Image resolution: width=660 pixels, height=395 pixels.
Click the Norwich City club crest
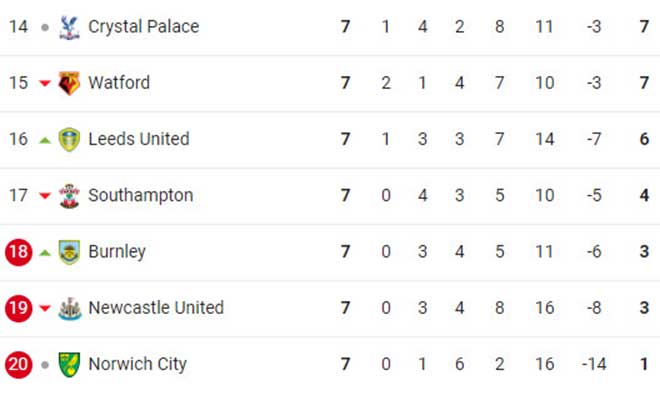click(x=69, y=365)
